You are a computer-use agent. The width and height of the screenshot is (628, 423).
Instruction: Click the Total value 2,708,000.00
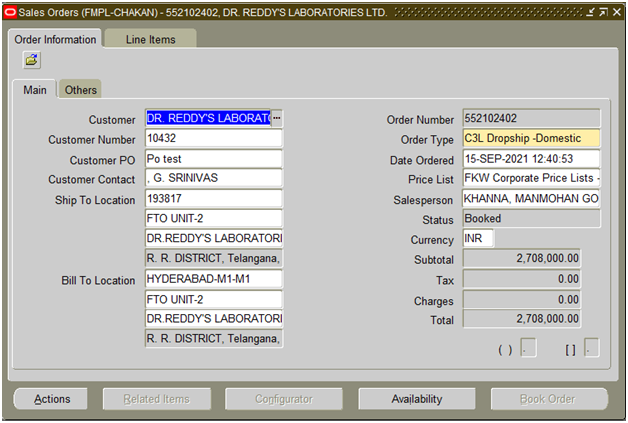[521, 319]
